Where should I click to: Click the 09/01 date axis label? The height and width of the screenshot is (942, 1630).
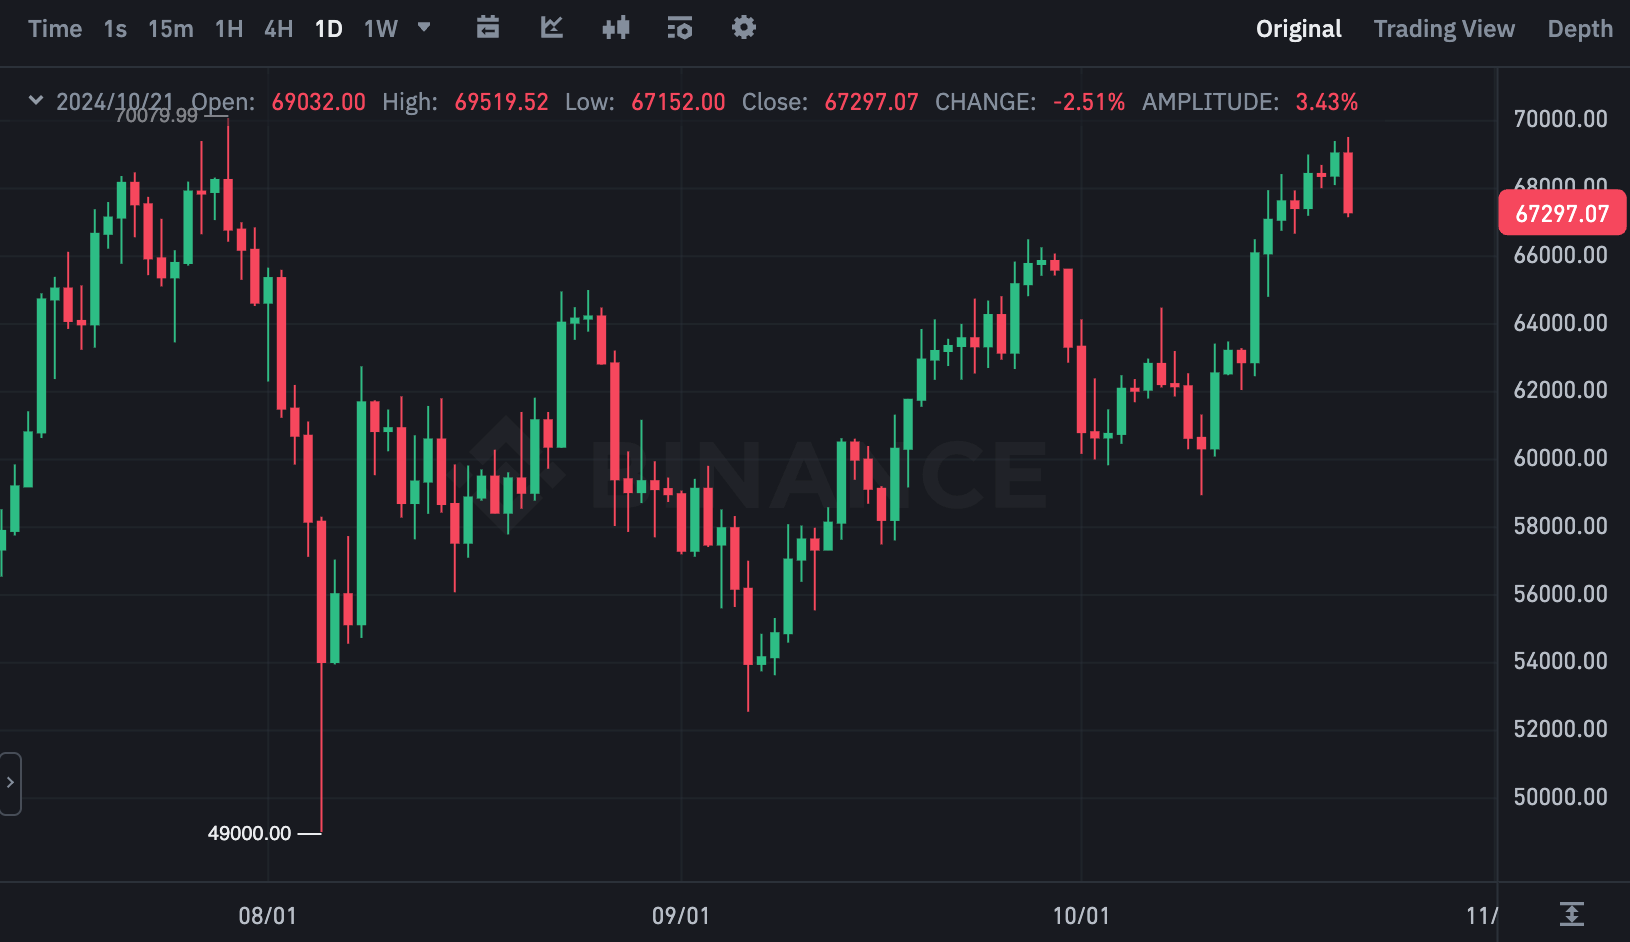681,915
